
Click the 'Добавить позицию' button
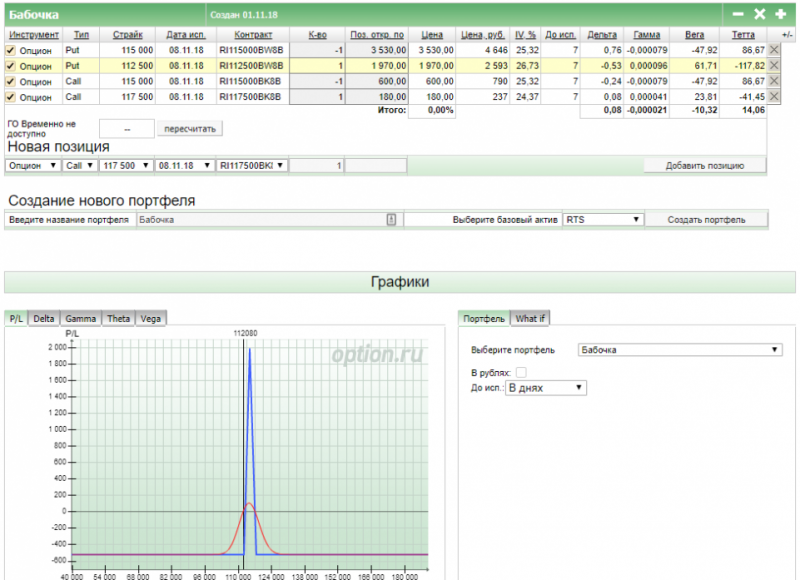tap(704, 165)
